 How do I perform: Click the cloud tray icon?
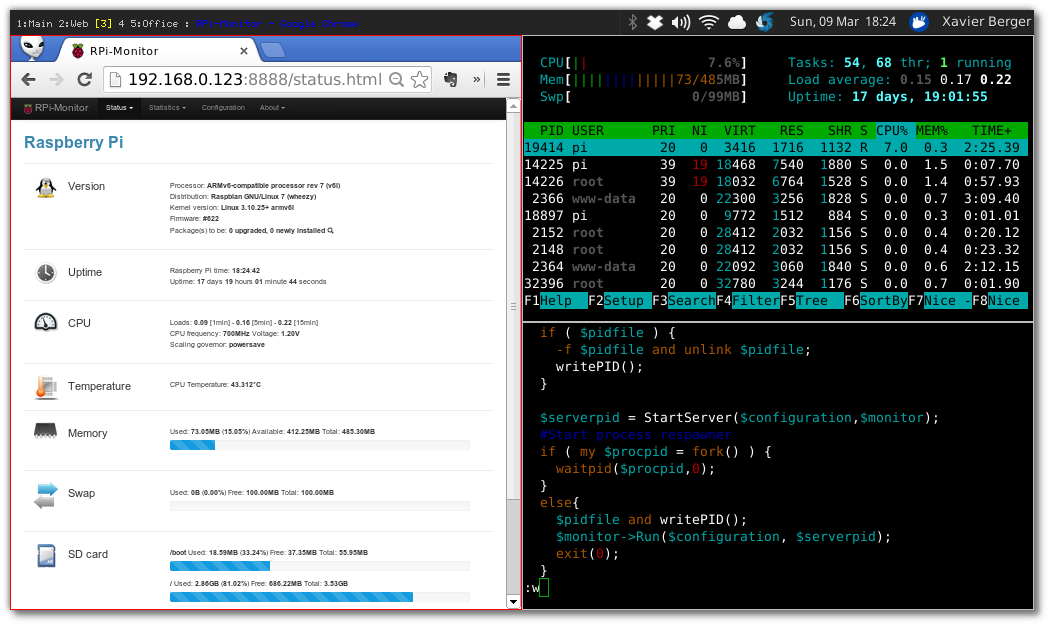[x=737, y=23]
